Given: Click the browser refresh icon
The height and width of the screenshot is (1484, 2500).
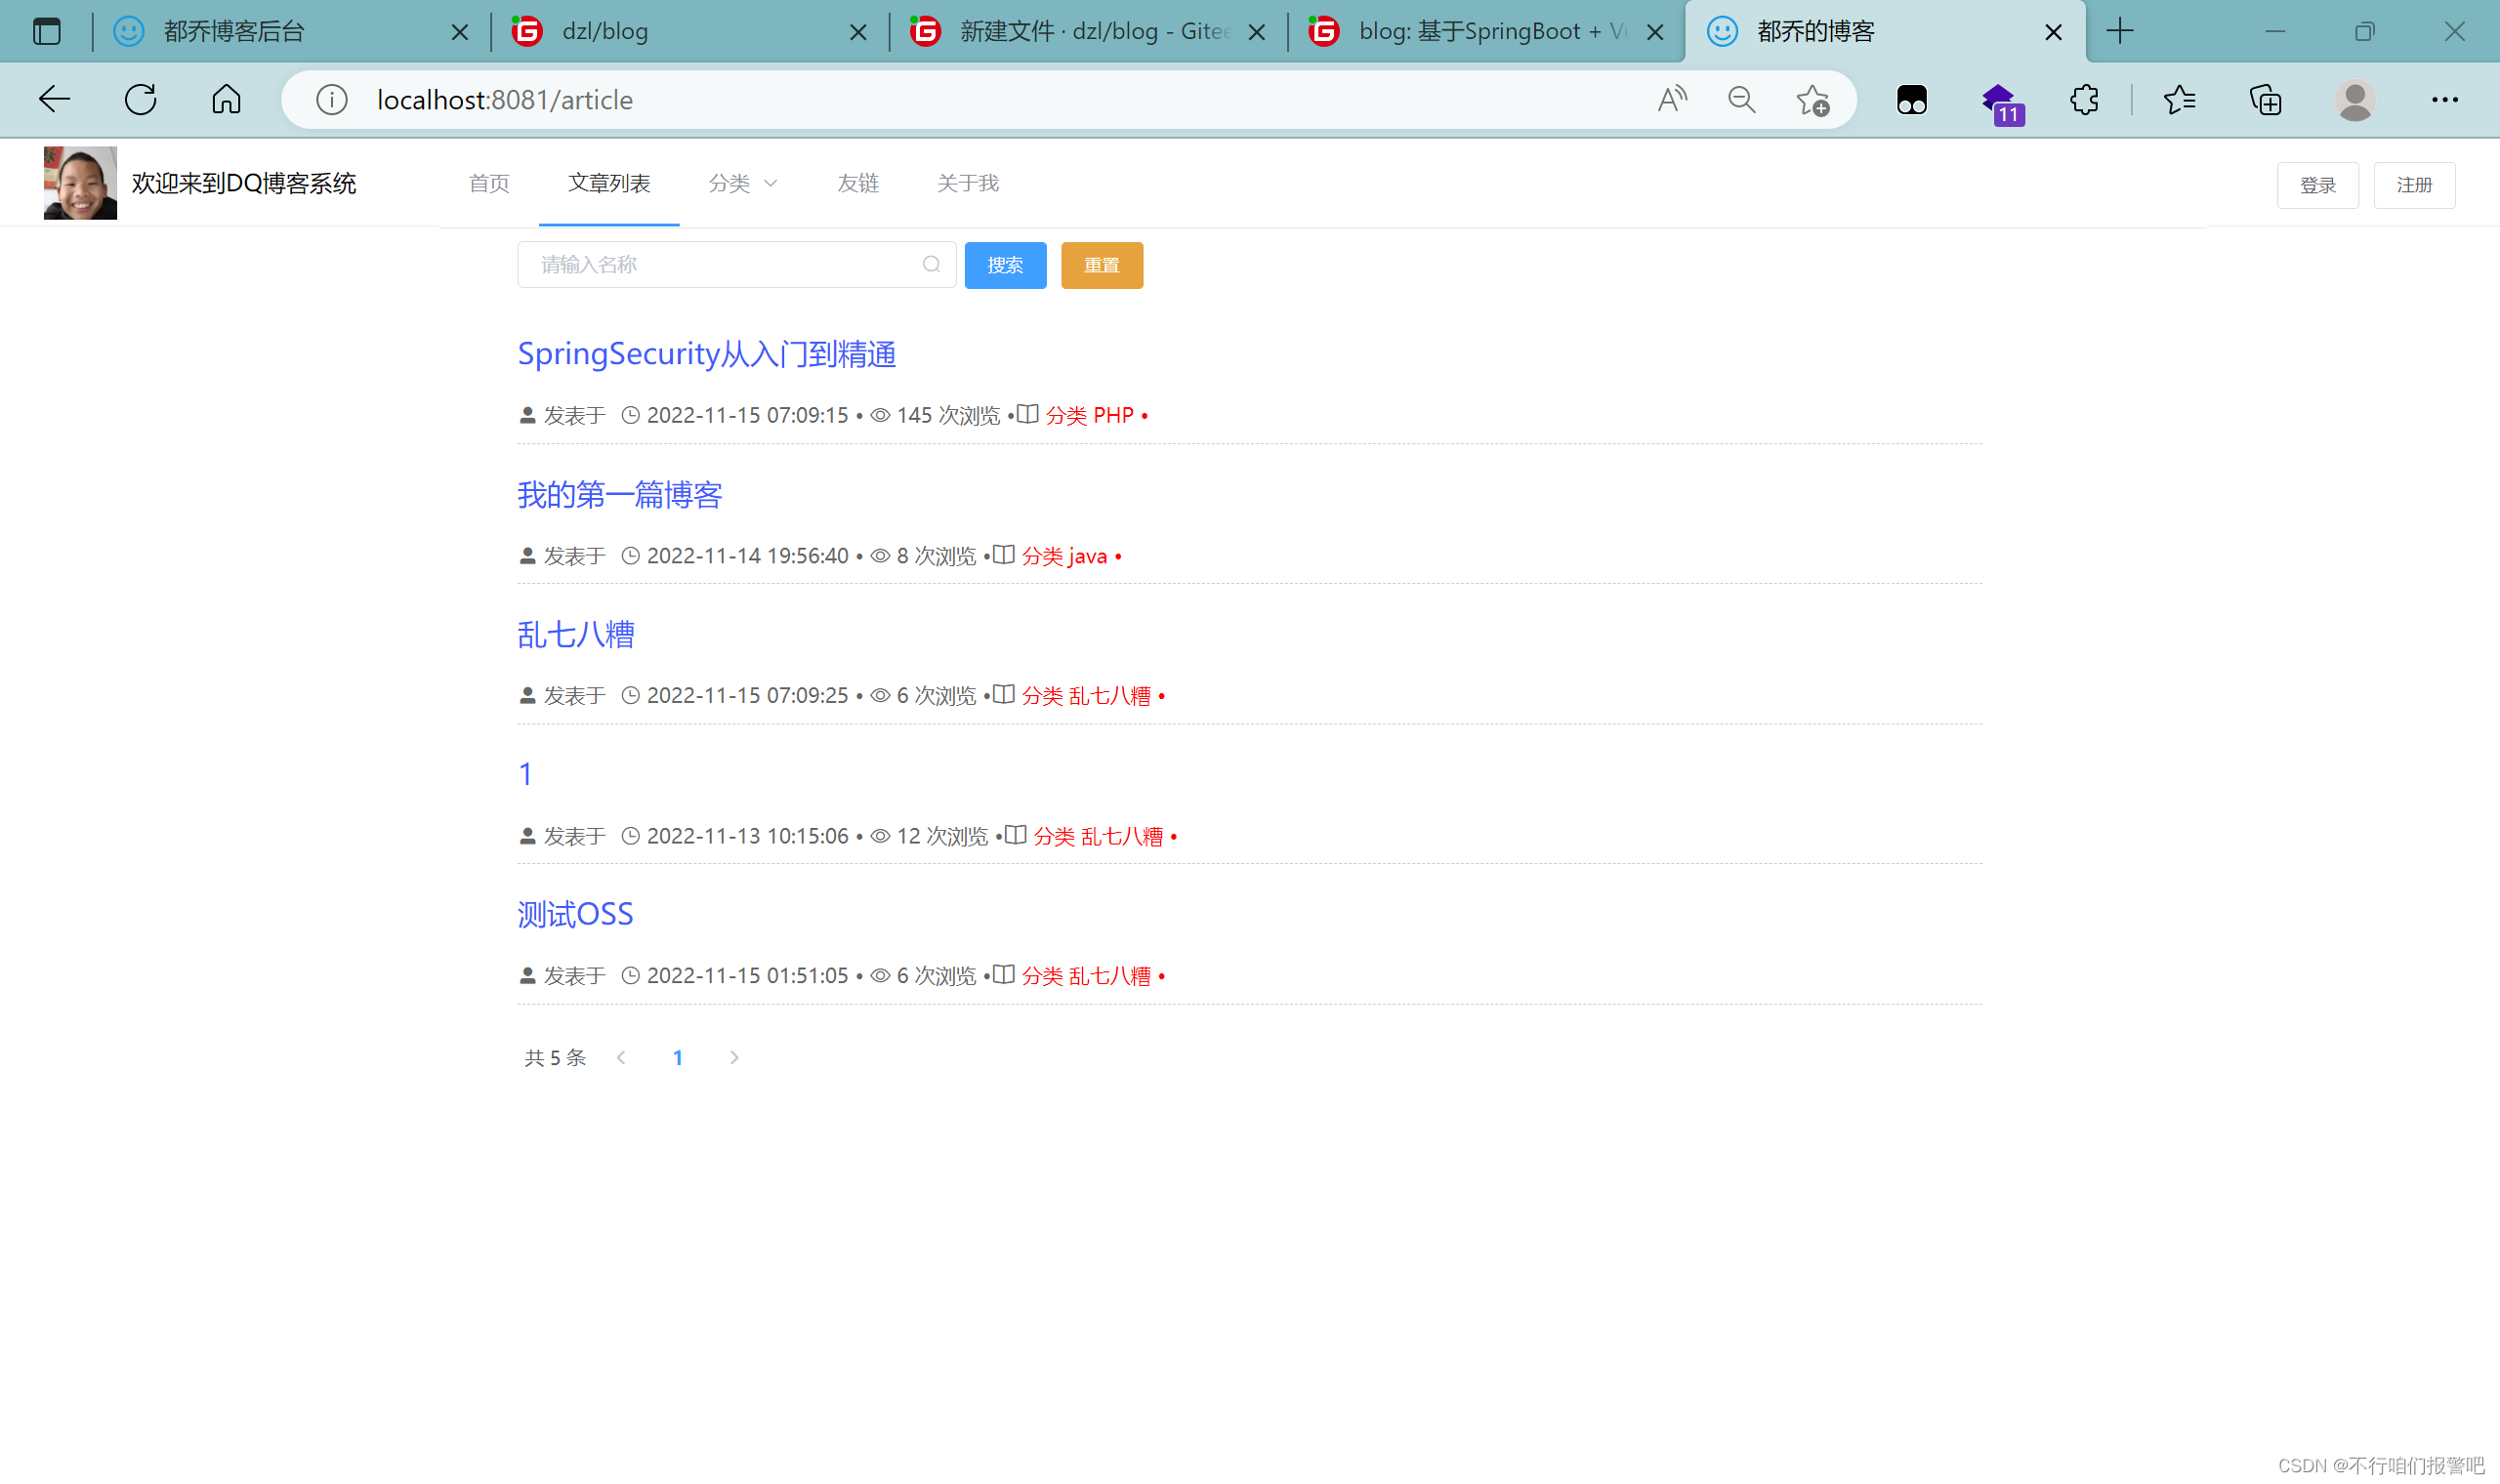Looking at the screenshot, I should [x=140, y=99].
